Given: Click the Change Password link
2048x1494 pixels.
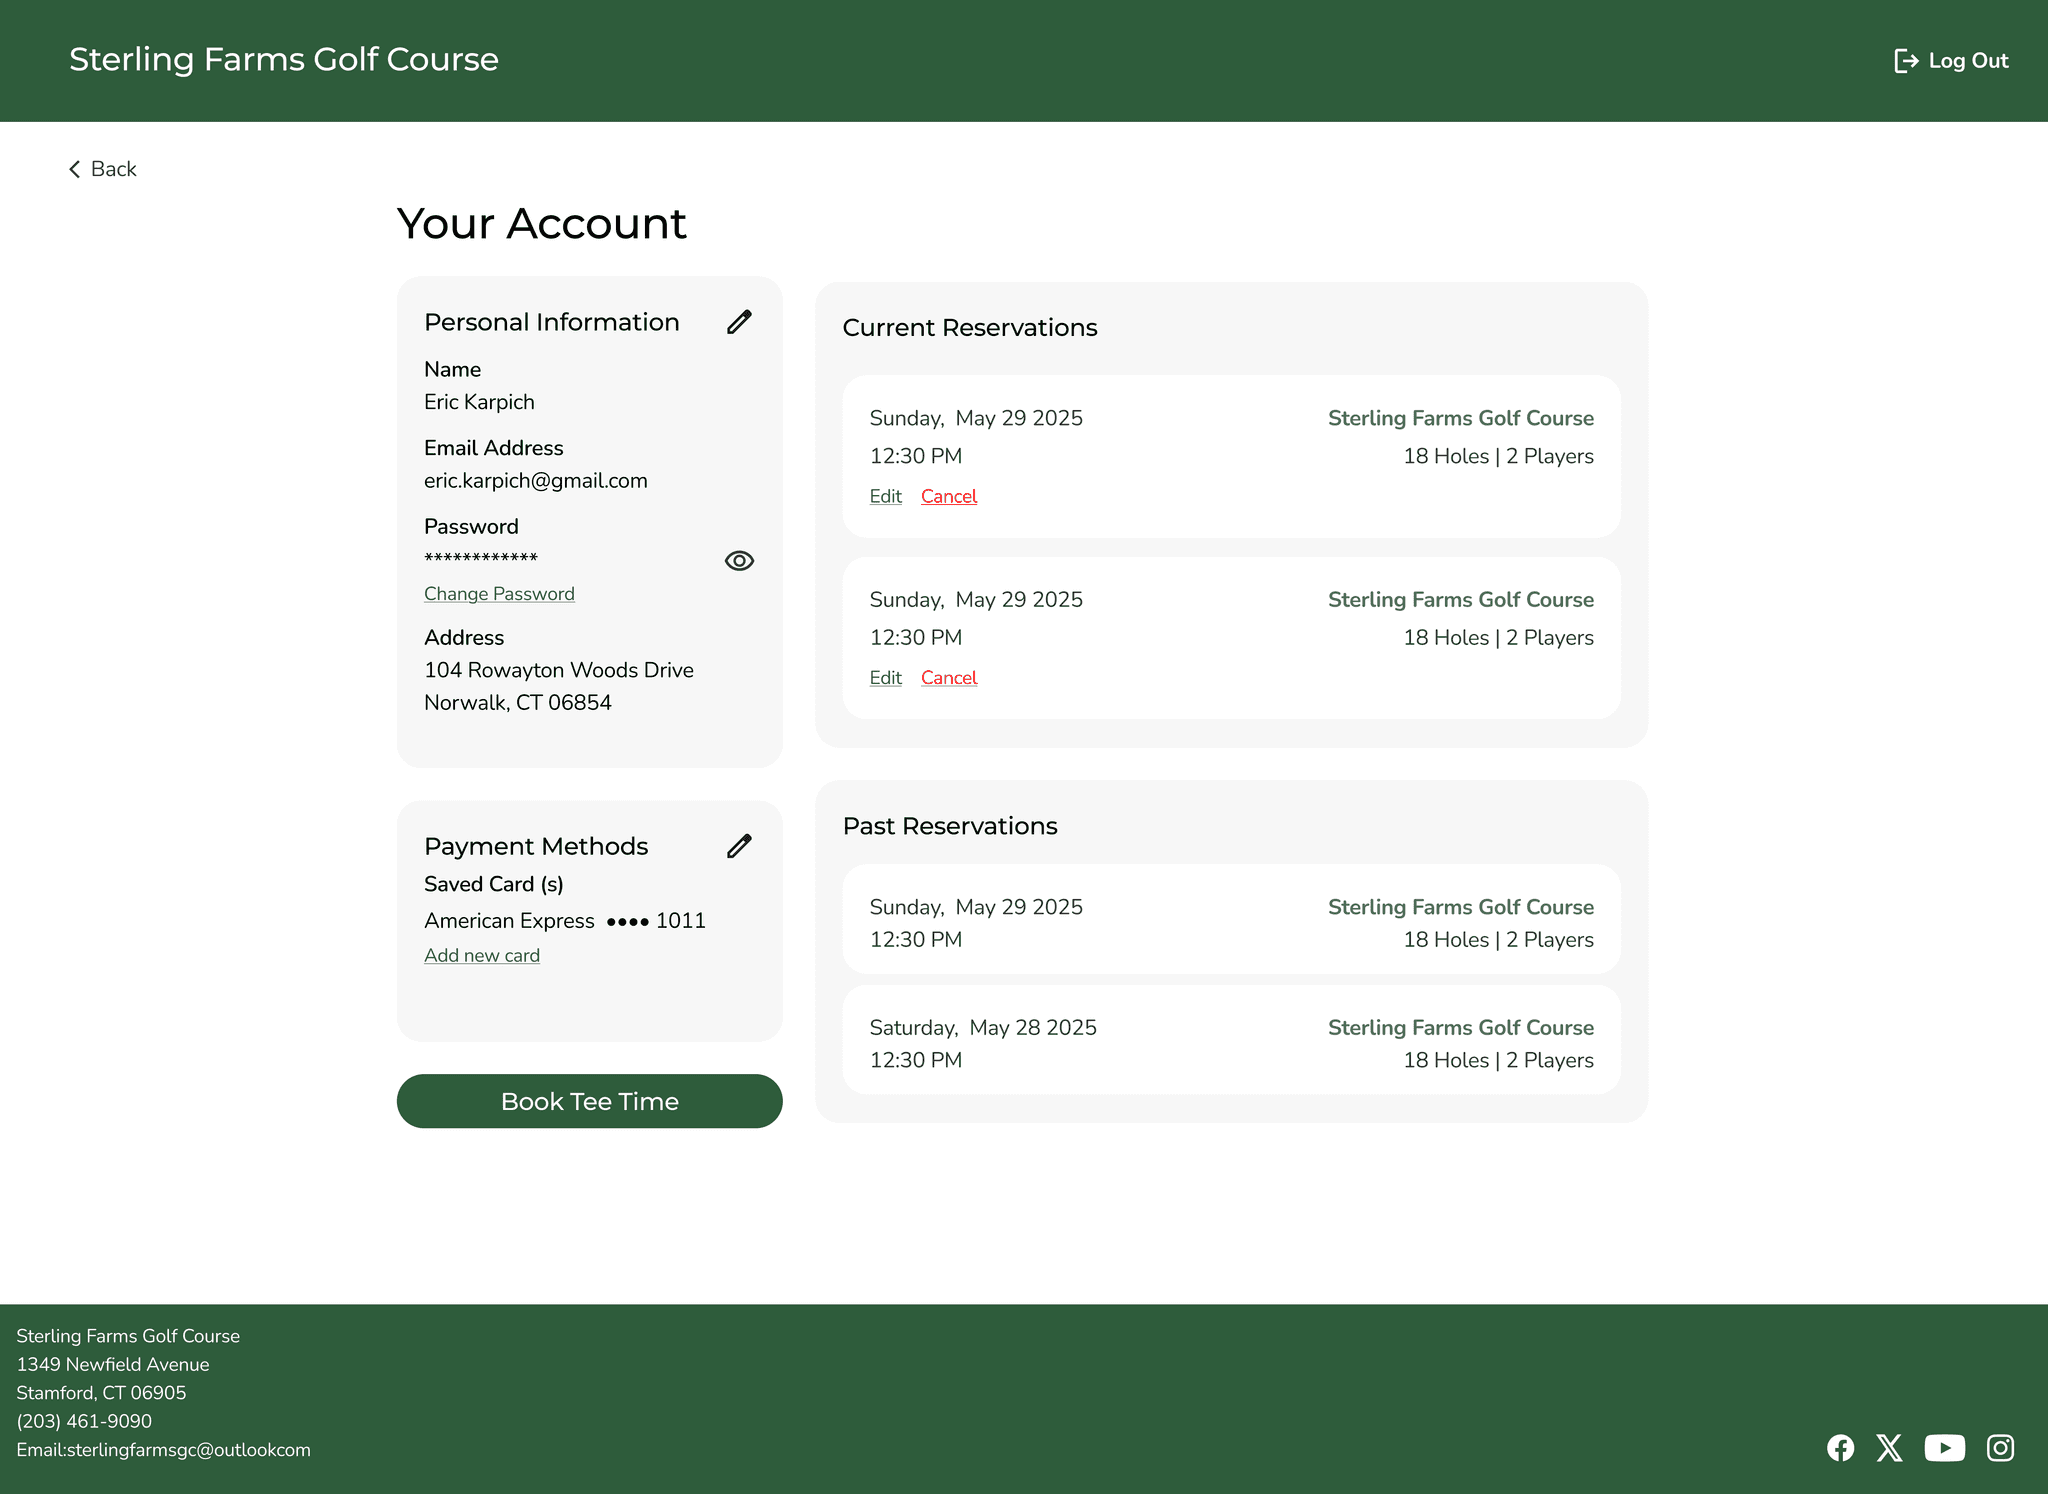Looking at the screenshot, I should pos(499,594).
